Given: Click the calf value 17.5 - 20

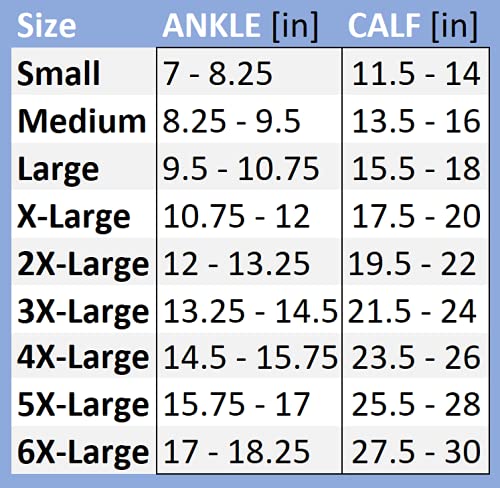Looking at the screenshot, I should (x=416, y=216).
